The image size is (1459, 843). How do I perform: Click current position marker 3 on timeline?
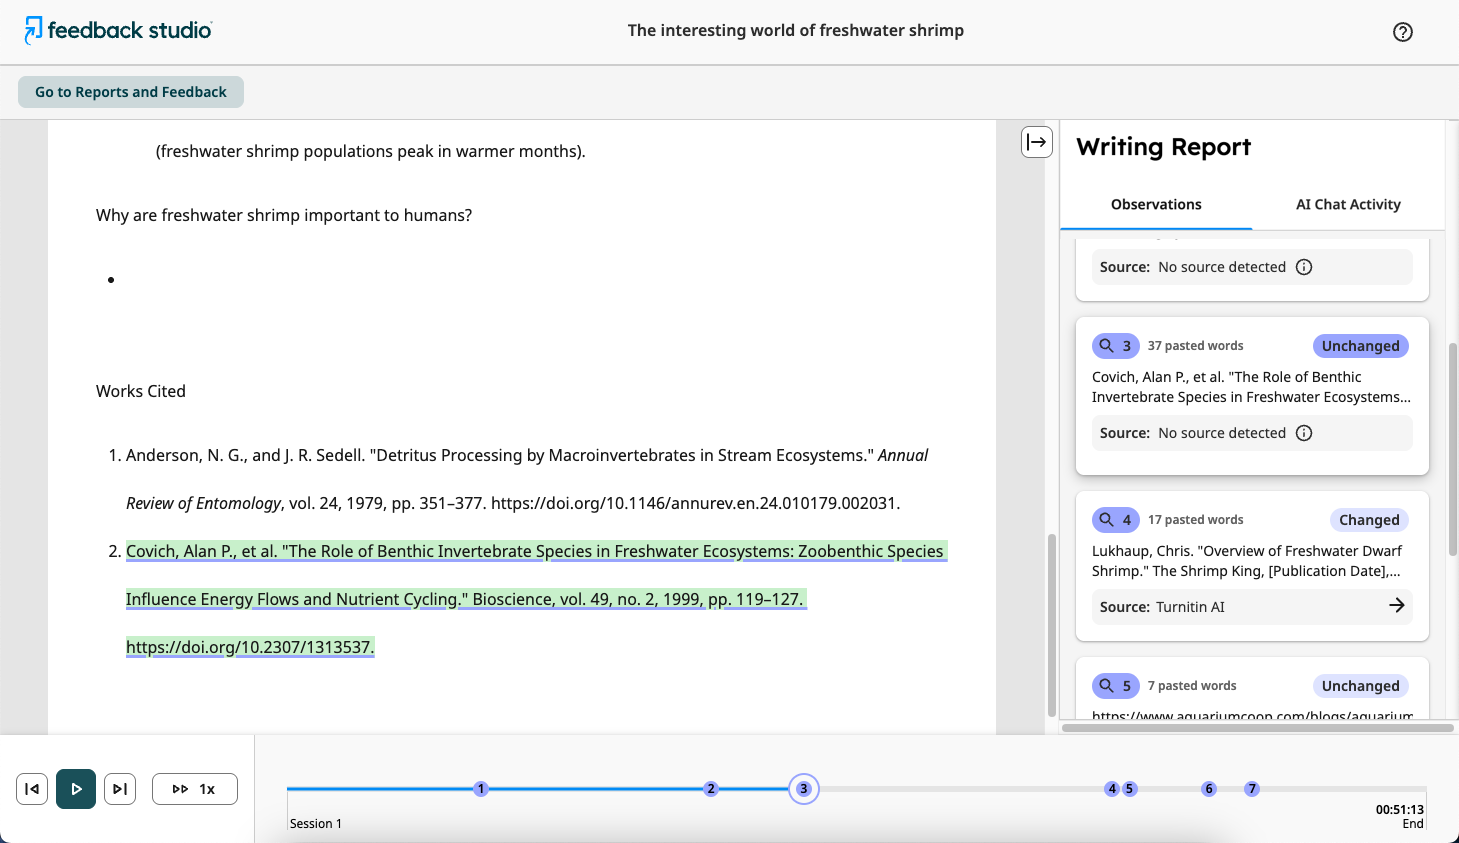[x=804, y=789]
